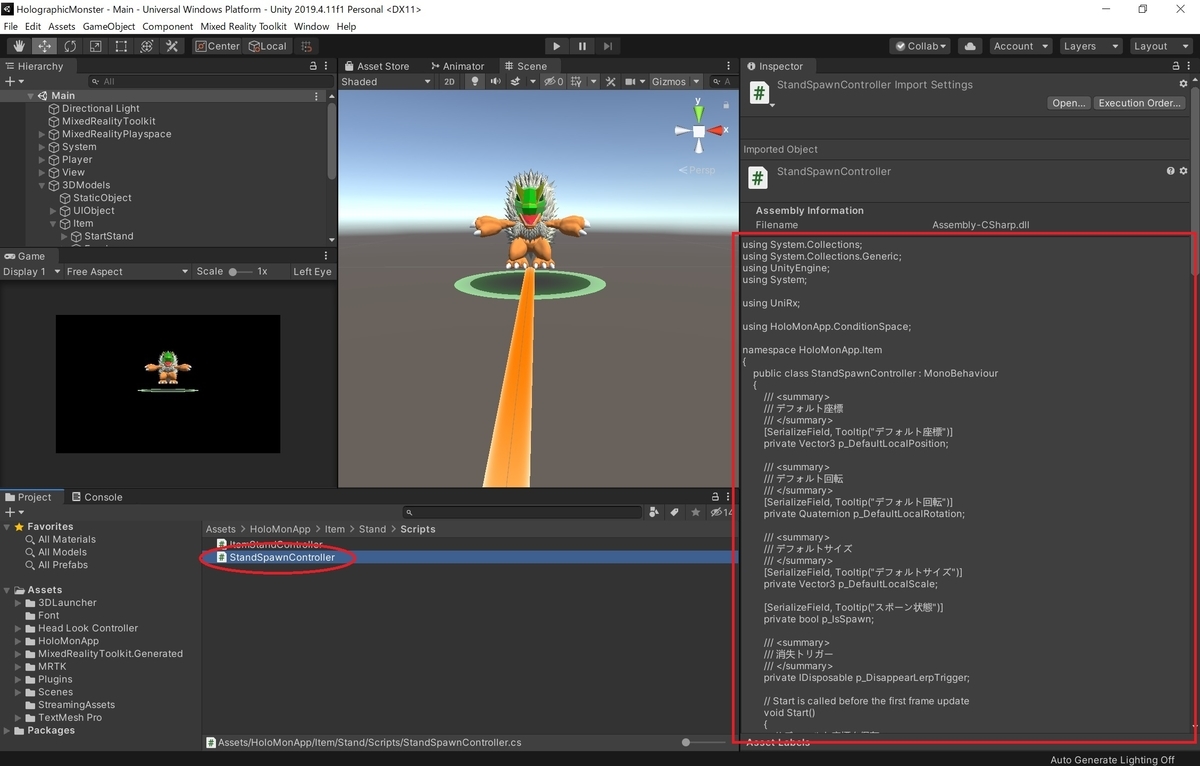1200x766 pixels.
Task: Toggle pivot mode Center button
Action: [217, 46]
